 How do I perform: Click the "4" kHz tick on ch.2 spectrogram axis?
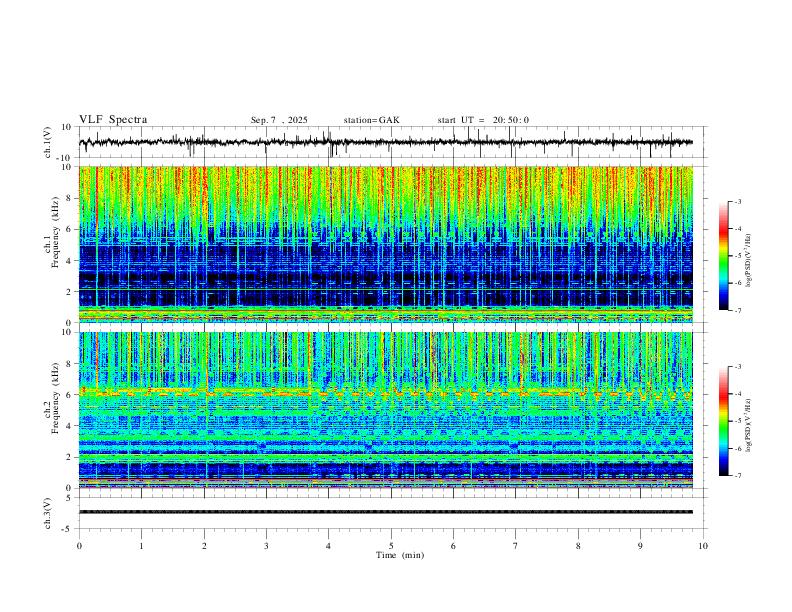point(70,426)
